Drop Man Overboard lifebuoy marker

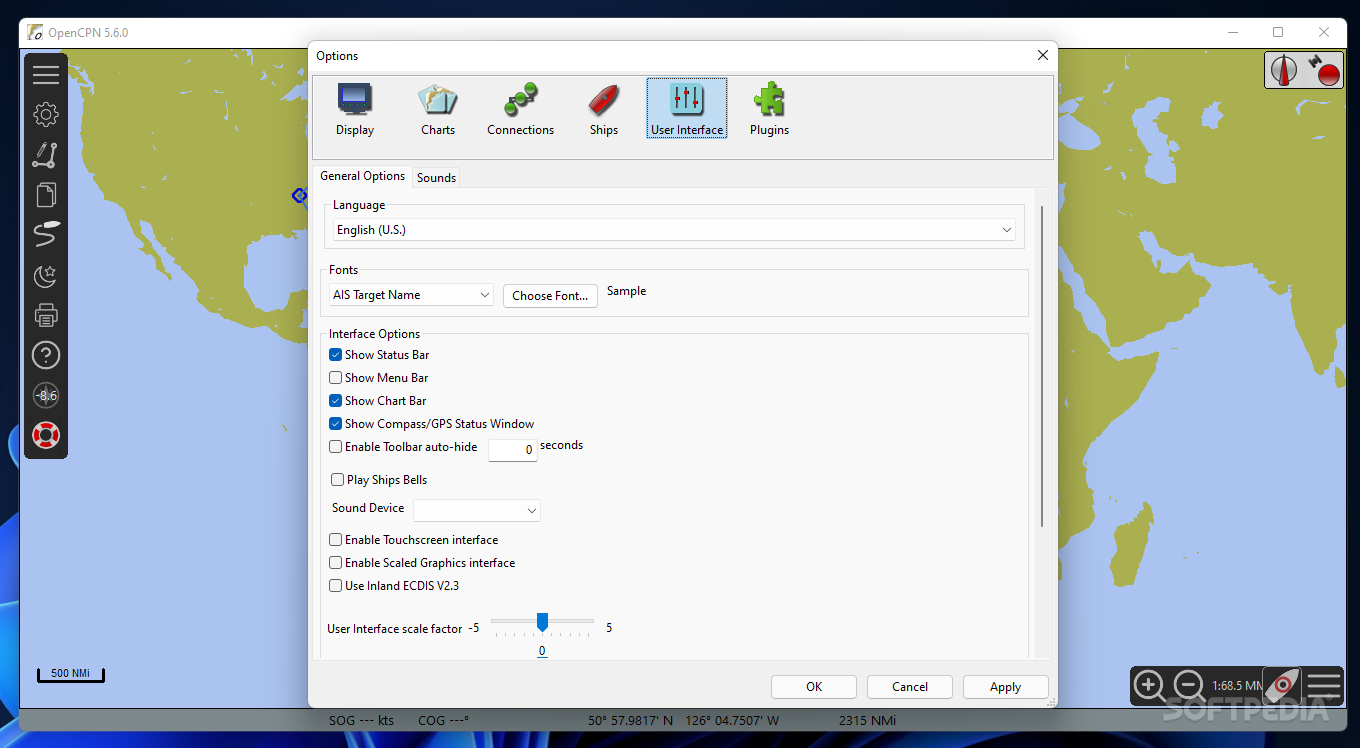click(x=46, y=436)
